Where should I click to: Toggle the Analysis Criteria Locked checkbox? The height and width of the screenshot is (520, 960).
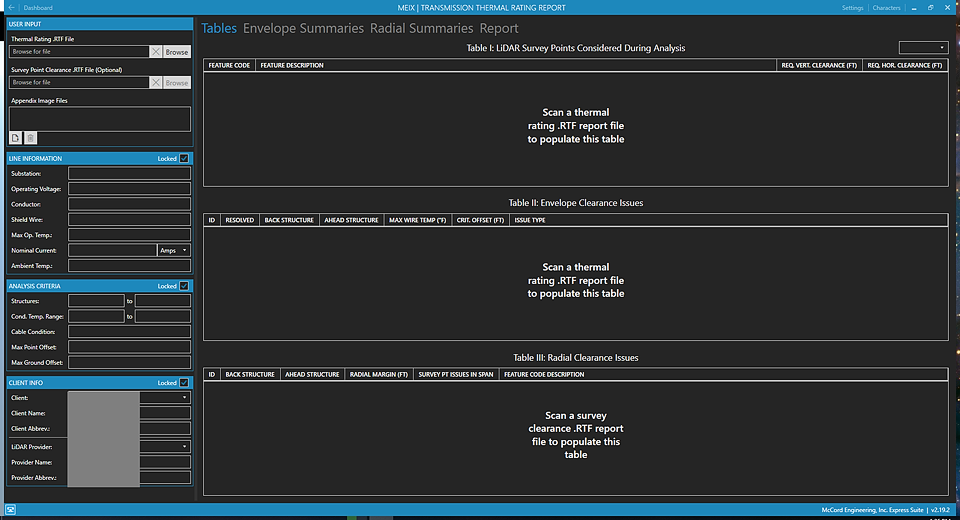point(184,286)
